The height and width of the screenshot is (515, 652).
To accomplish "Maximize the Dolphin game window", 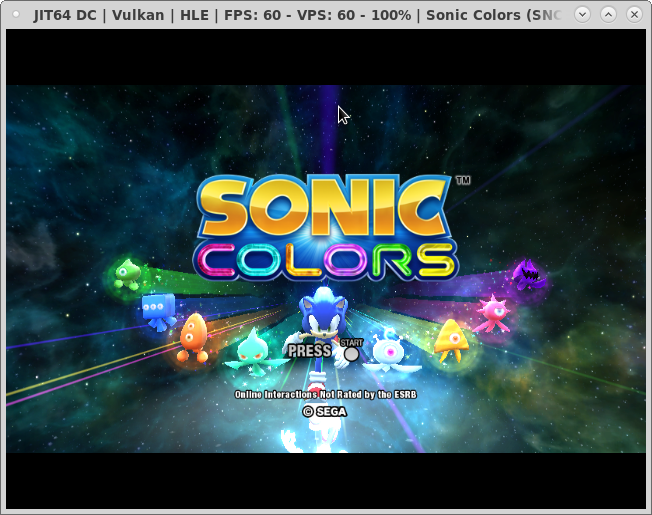I will pos(608,15).
